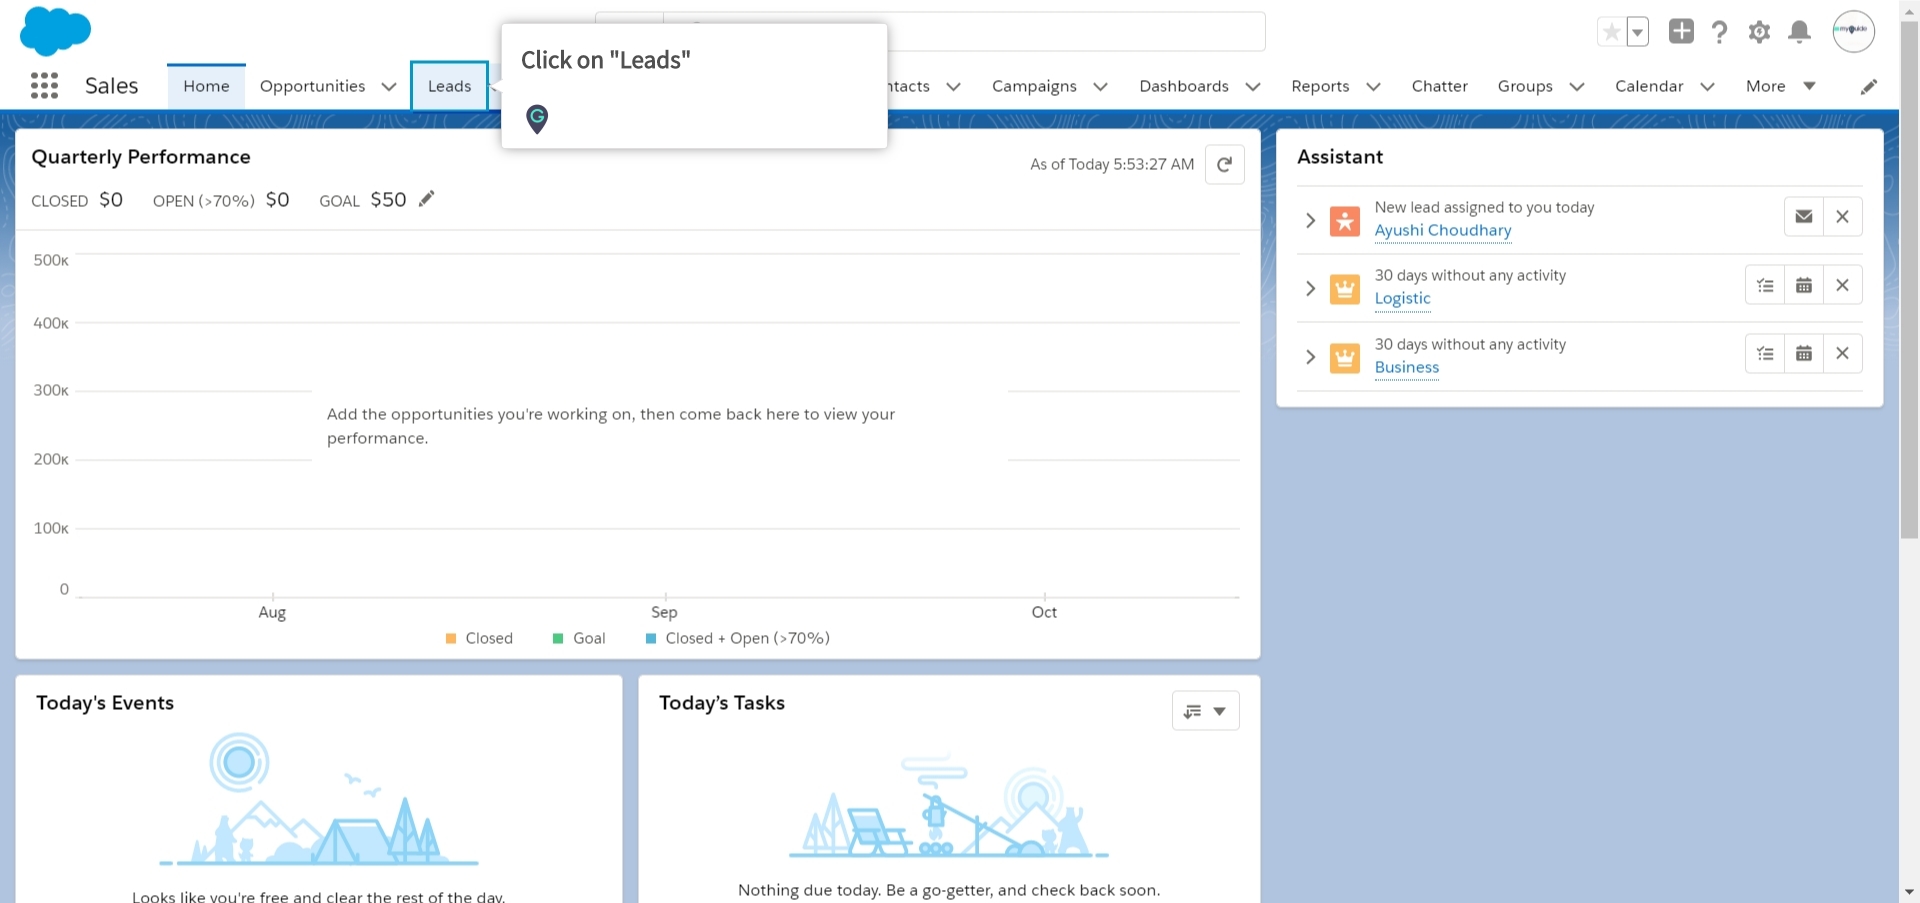Image resolution: width=1920 pixels, height=903 pixels.
Task: Open the user profile avatar
Action: 1853,31
